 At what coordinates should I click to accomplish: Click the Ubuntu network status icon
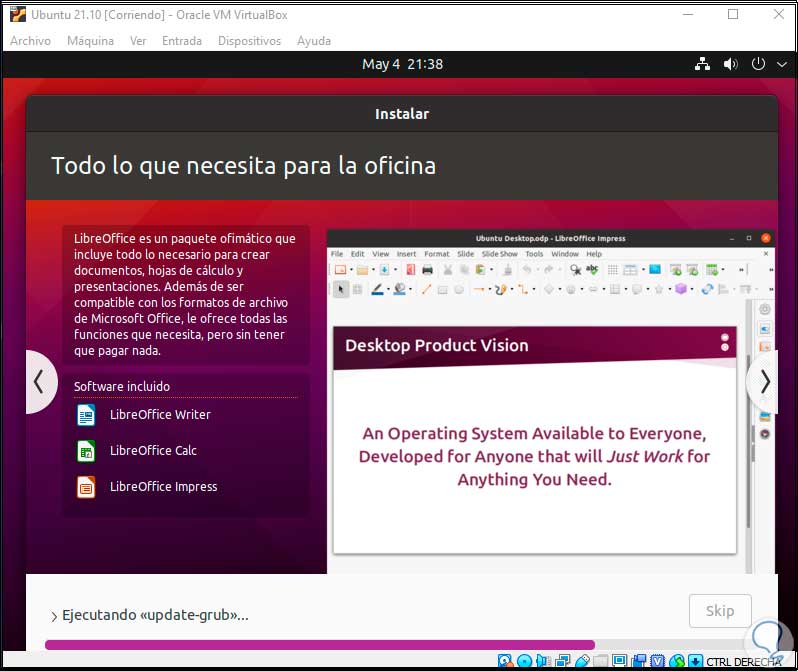pos(702,64)
